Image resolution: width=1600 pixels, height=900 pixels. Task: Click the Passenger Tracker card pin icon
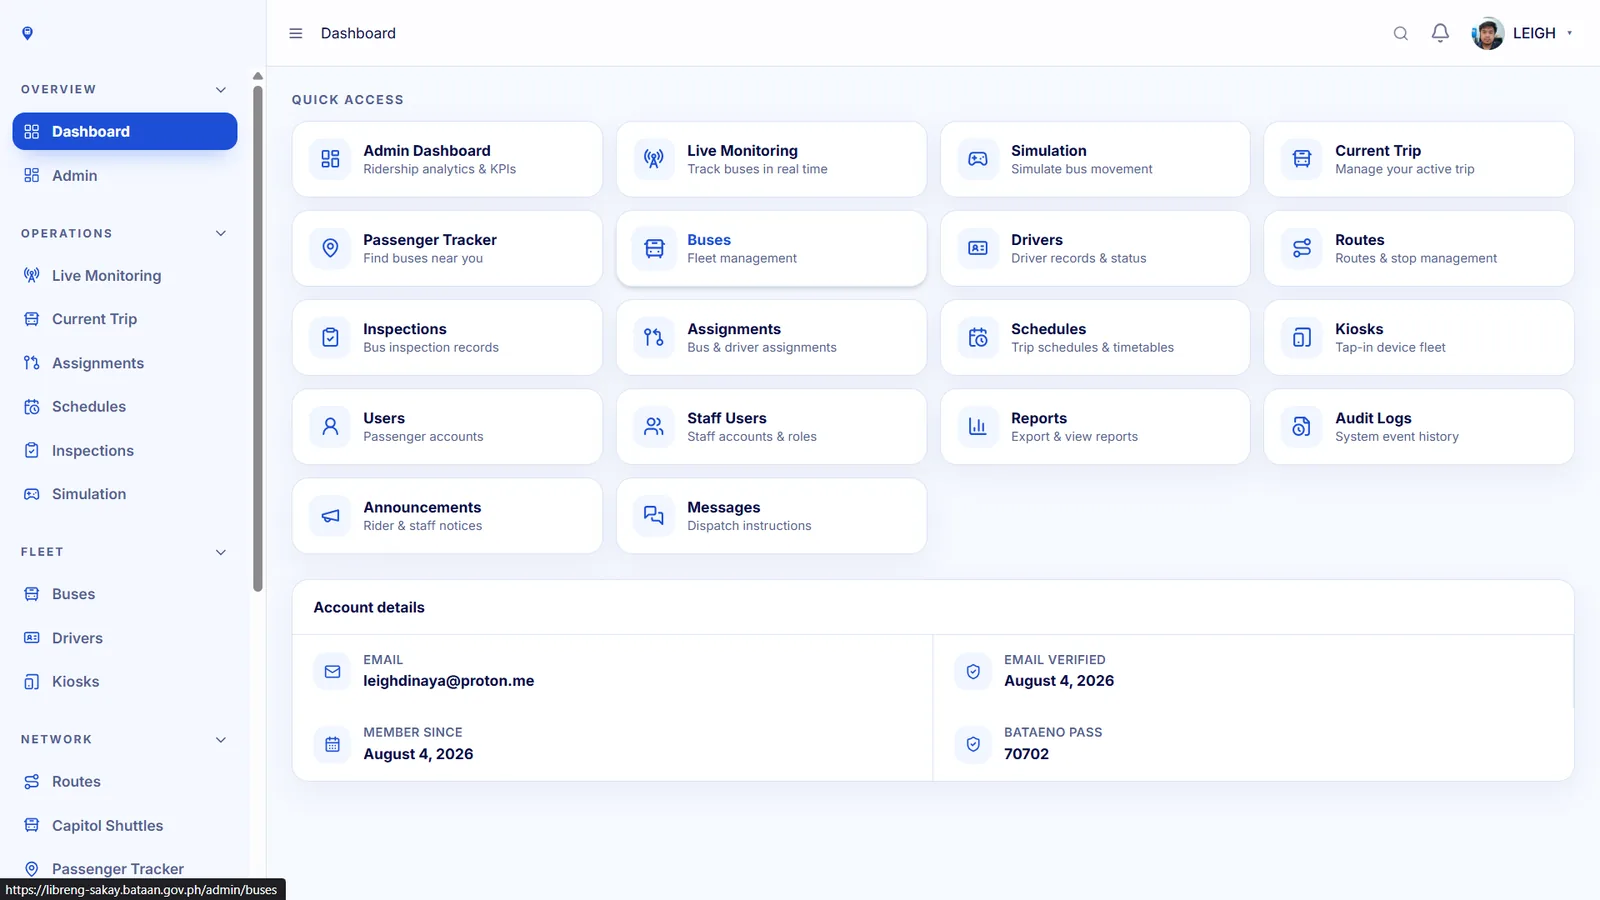(330, 248)
